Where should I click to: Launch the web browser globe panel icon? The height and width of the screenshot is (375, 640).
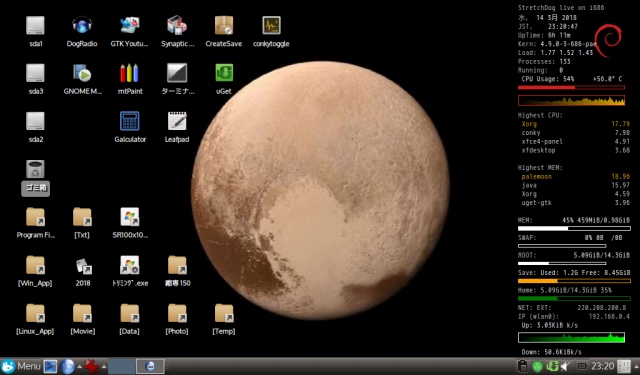68,366
